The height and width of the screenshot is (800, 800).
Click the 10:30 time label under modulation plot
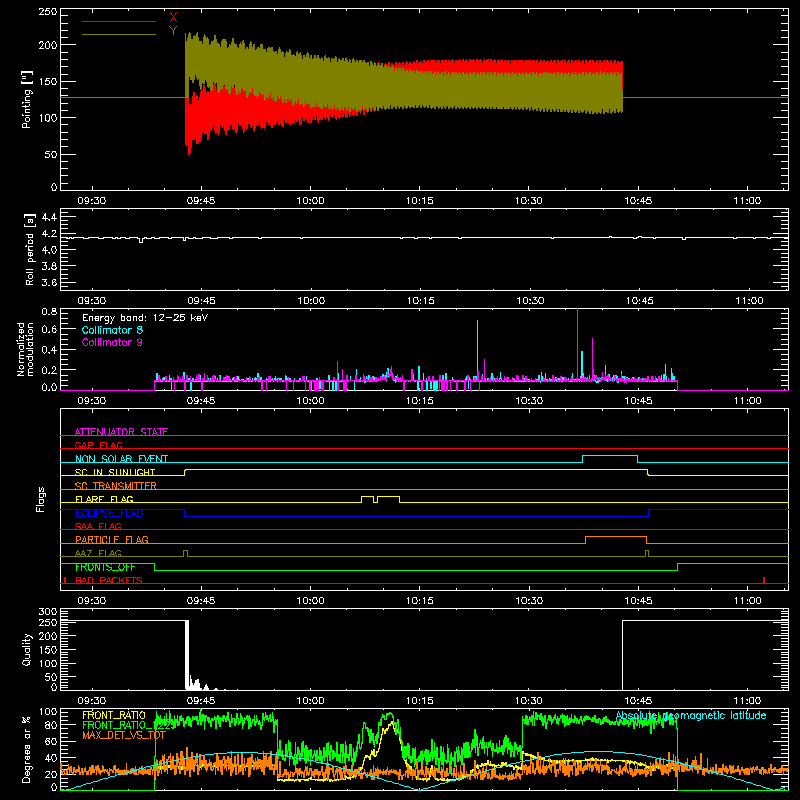point(529,401)
